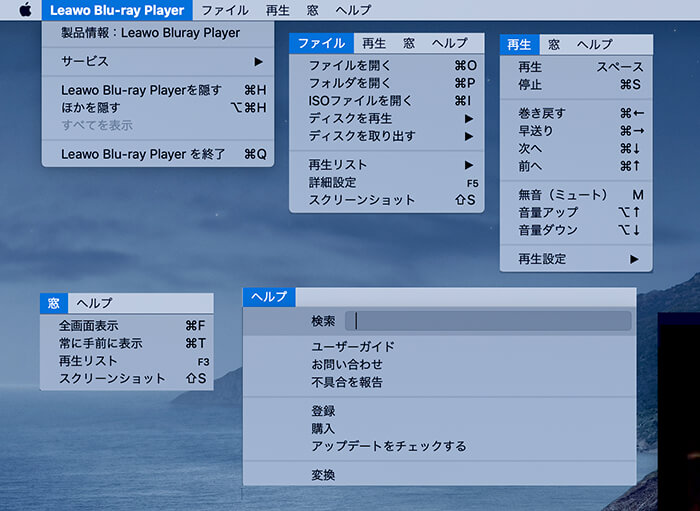Select 停止 menu entry
This screenshot has height=511, width=700.
(x=576, y=85)
